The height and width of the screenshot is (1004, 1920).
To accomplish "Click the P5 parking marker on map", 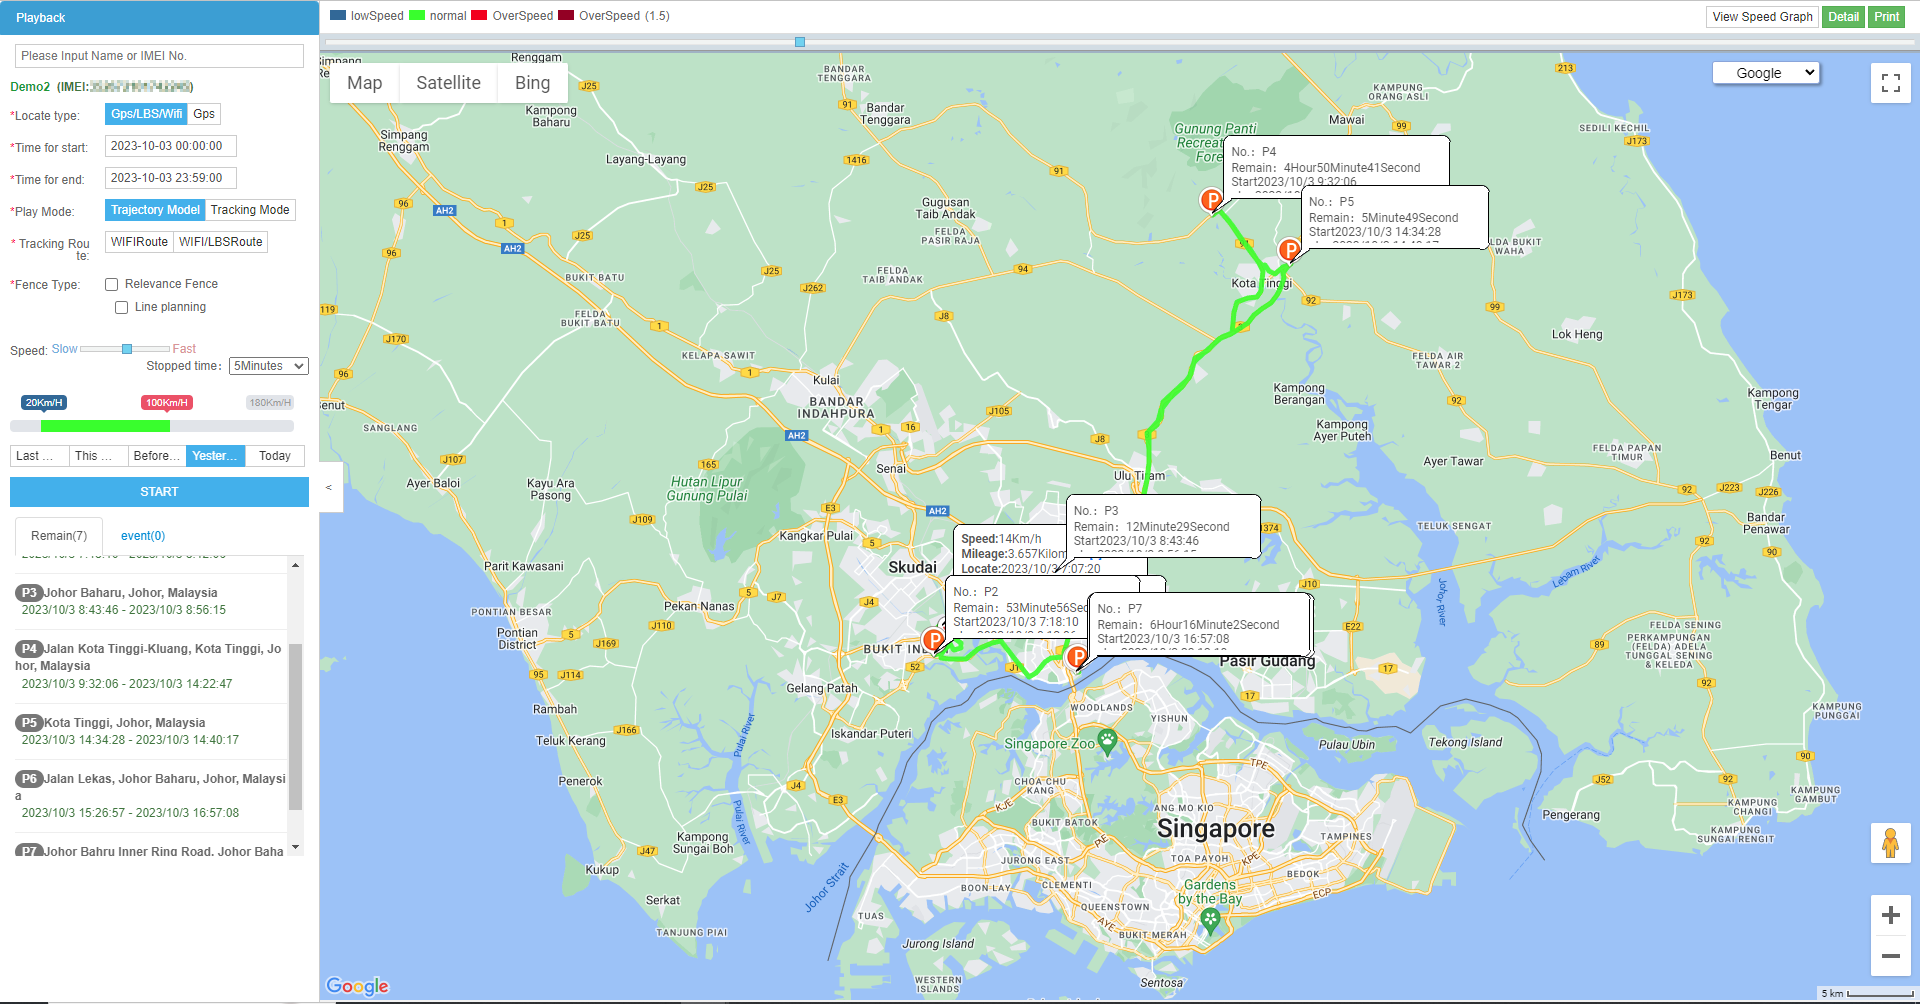I will [1289, 249].
